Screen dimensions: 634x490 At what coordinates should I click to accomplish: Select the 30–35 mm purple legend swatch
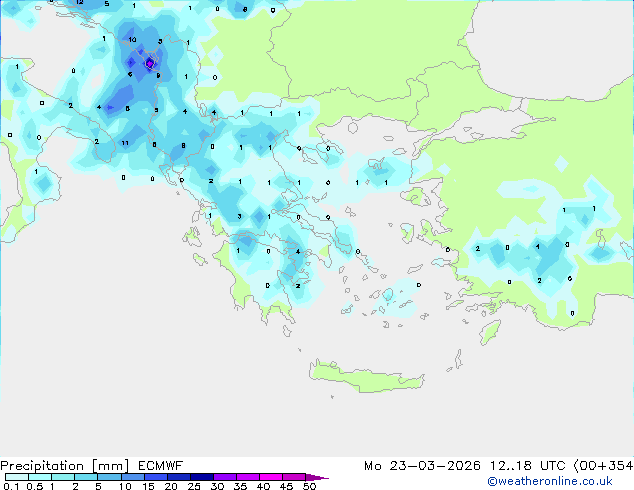point(224,477)
